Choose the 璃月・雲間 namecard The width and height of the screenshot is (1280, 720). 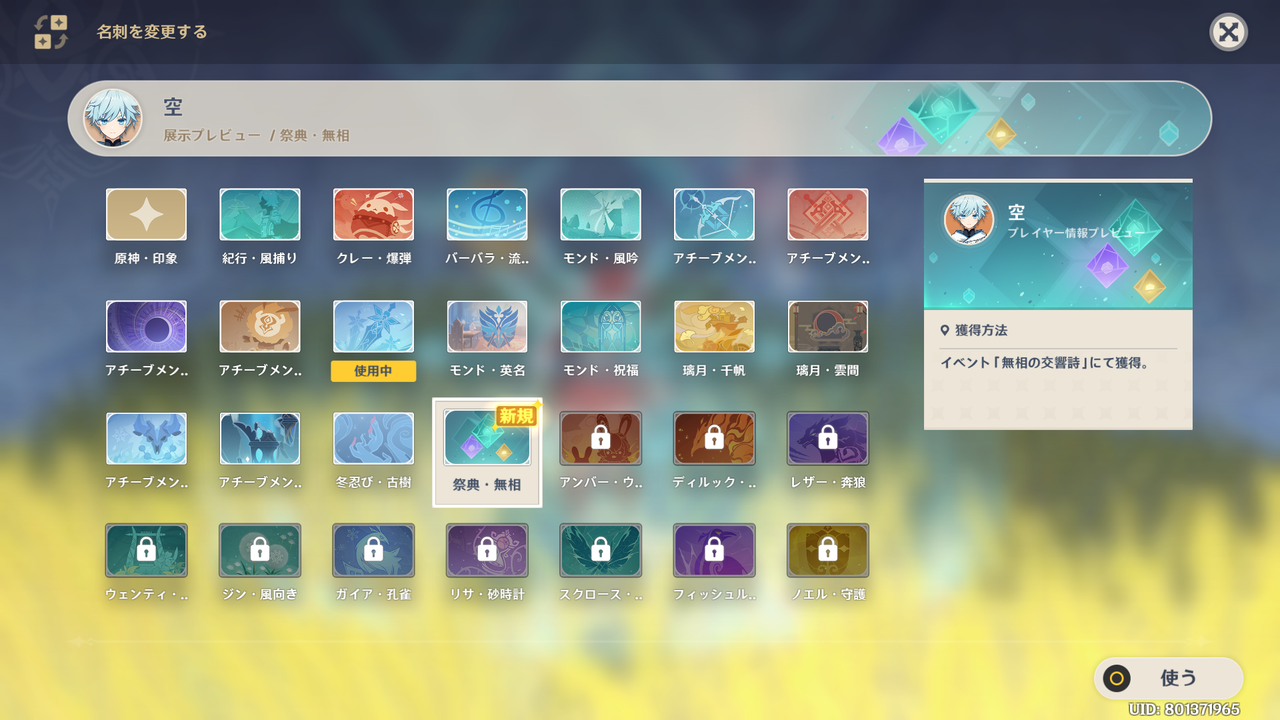[x=827, y=327]
